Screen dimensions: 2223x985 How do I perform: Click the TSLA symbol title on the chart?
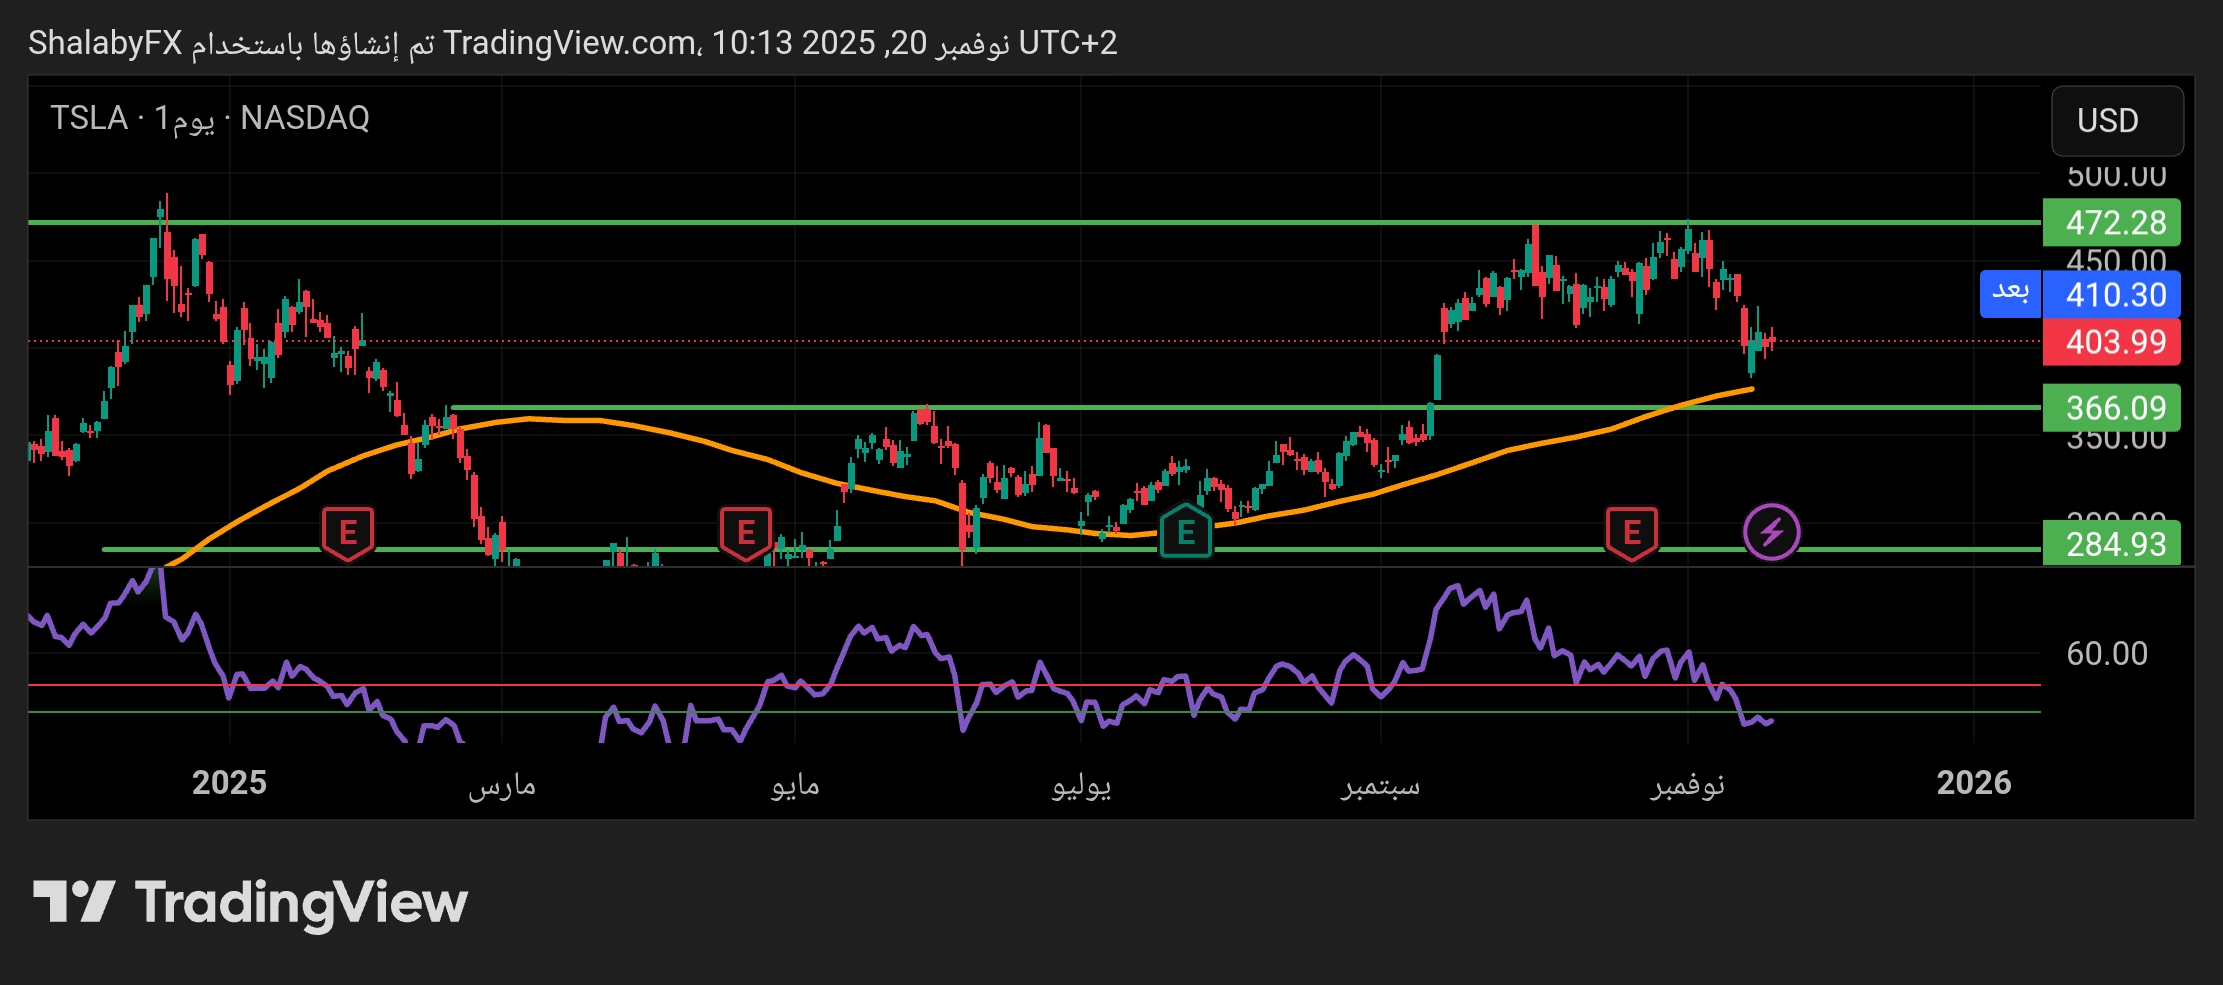click(89, 118)
